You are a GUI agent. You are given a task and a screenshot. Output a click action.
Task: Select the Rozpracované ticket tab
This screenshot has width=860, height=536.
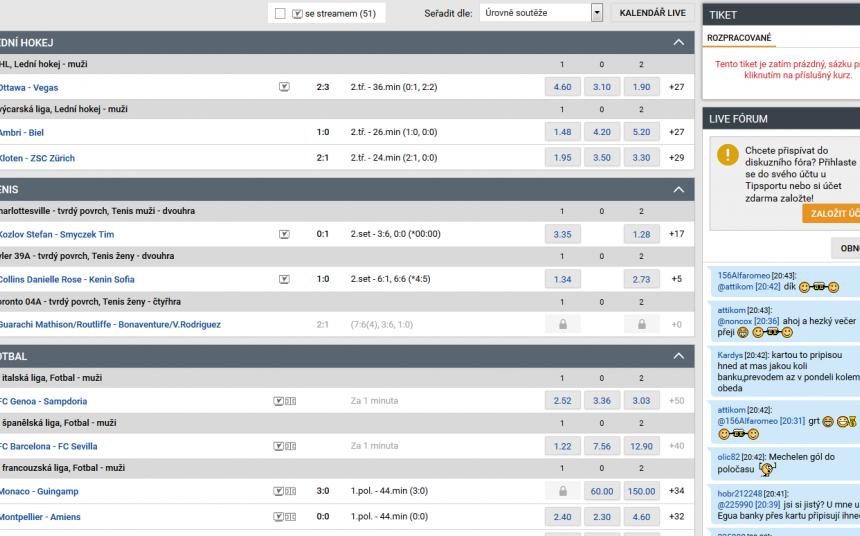(x=739, y=38)
